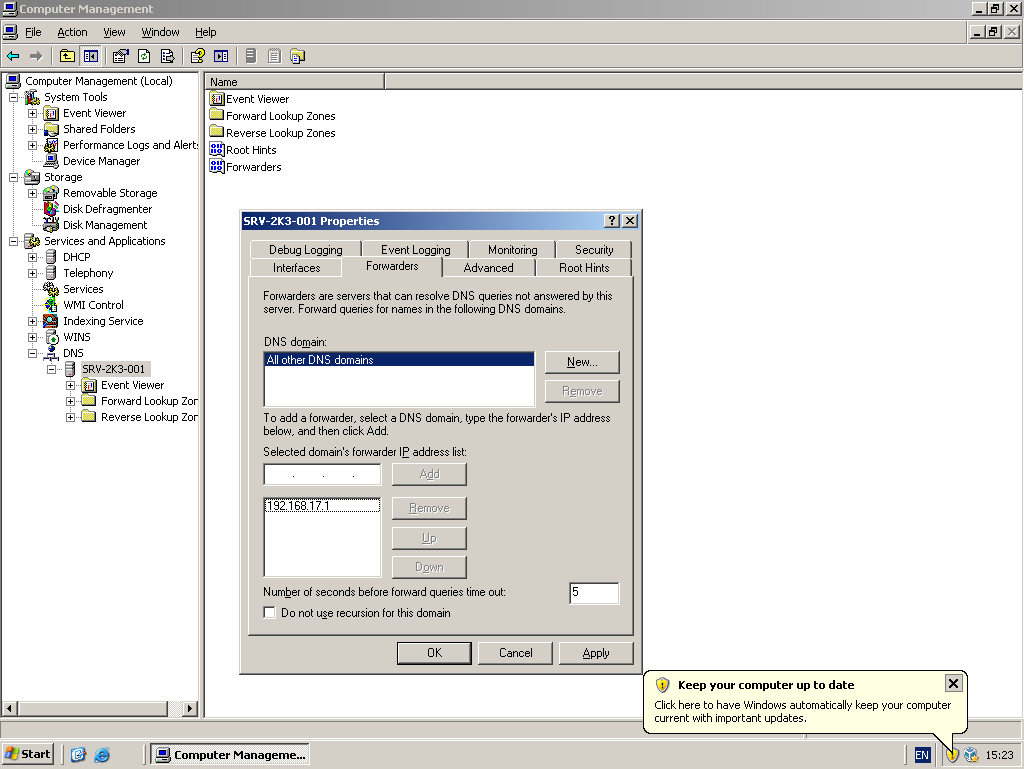
Task: Open the View menu
Action: pos(114,32)
